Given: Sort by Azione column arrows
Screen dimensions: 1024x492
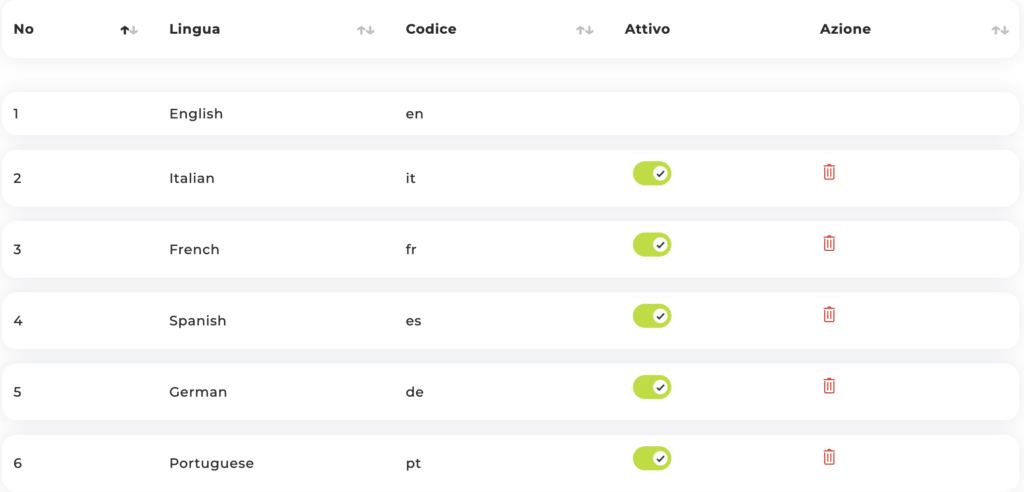Looking at the screenshot, I should [x=1000, y=30].
